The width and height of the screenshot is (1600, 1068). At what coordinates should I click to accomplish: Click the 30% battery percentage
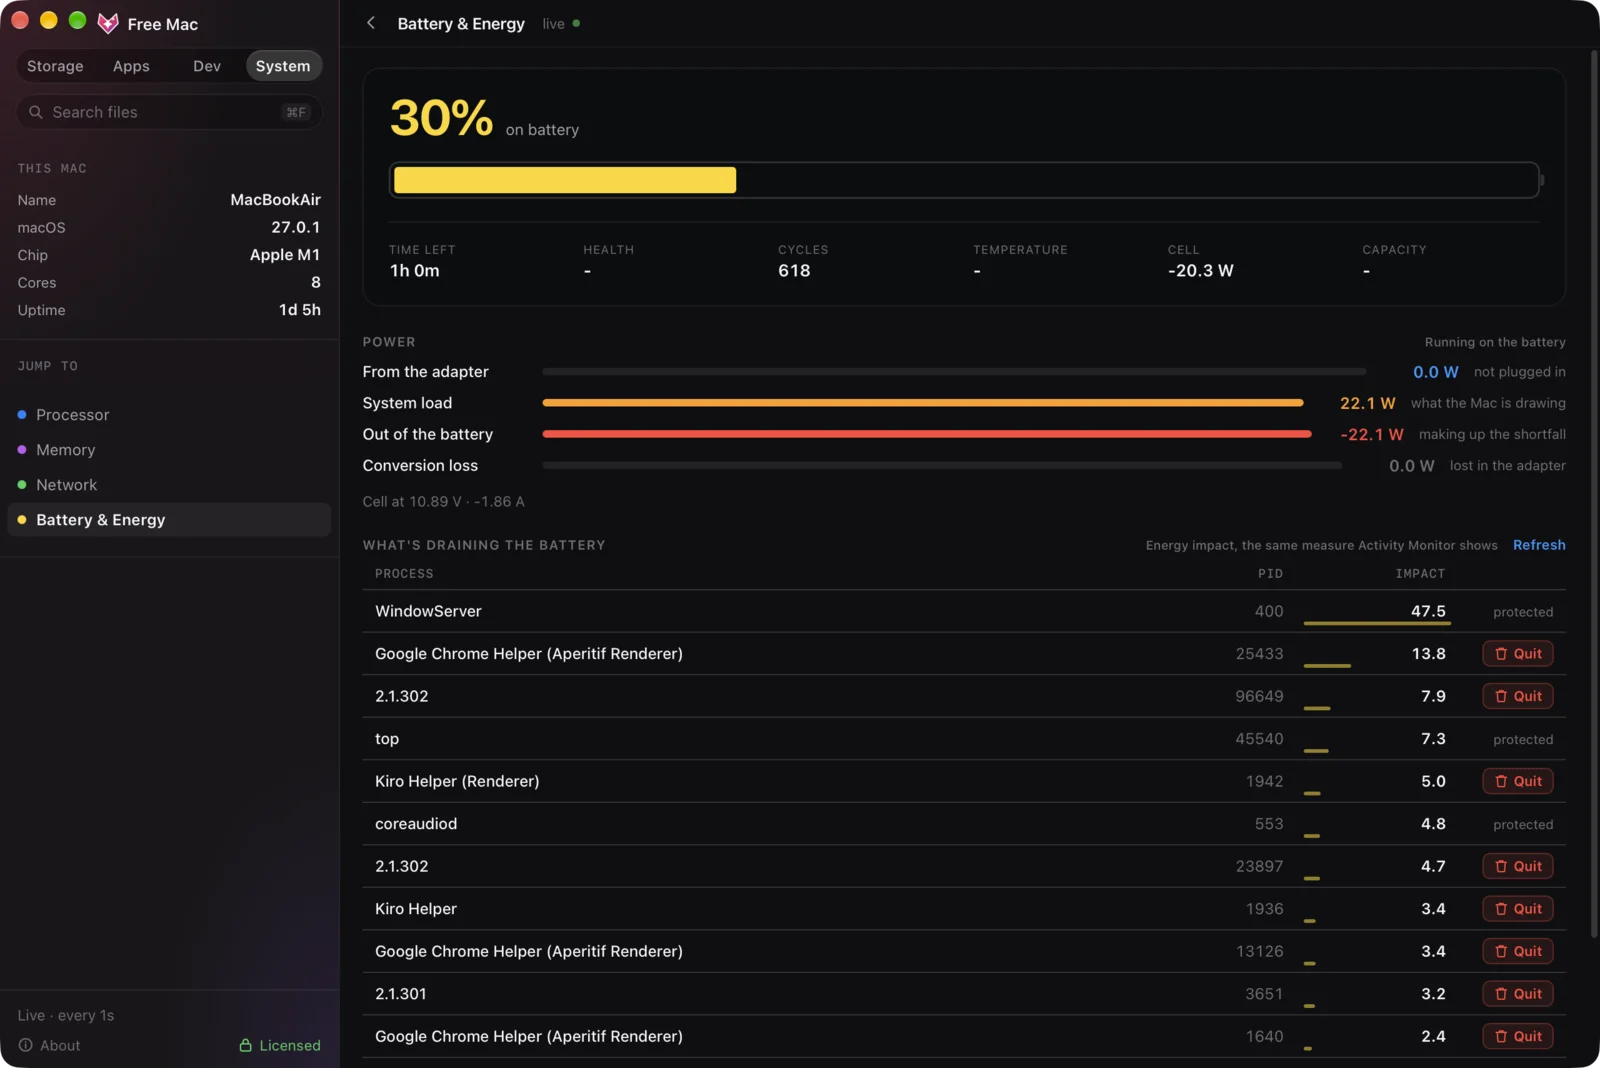coord(441,118)
